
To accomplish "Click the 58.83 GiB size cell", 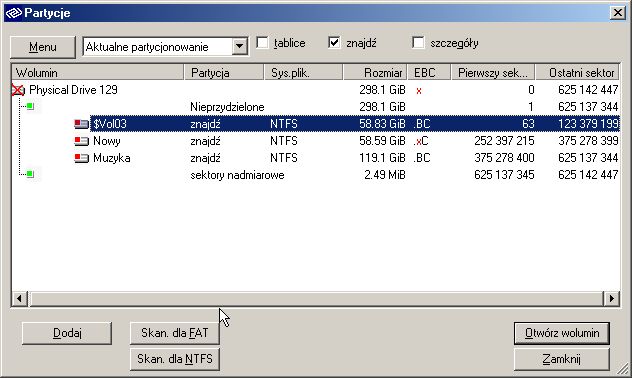I will click(x=382, y=124).
